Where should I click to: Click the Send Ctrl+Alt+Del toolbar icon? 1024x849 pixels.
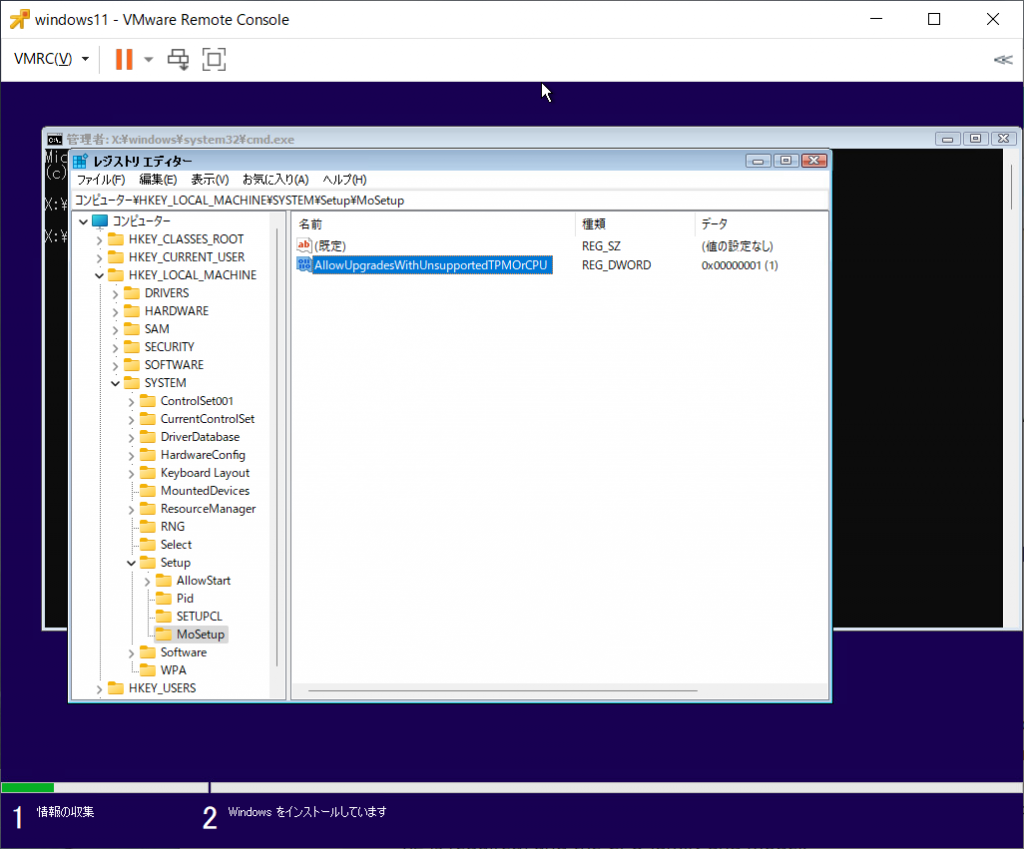(178, 59)
